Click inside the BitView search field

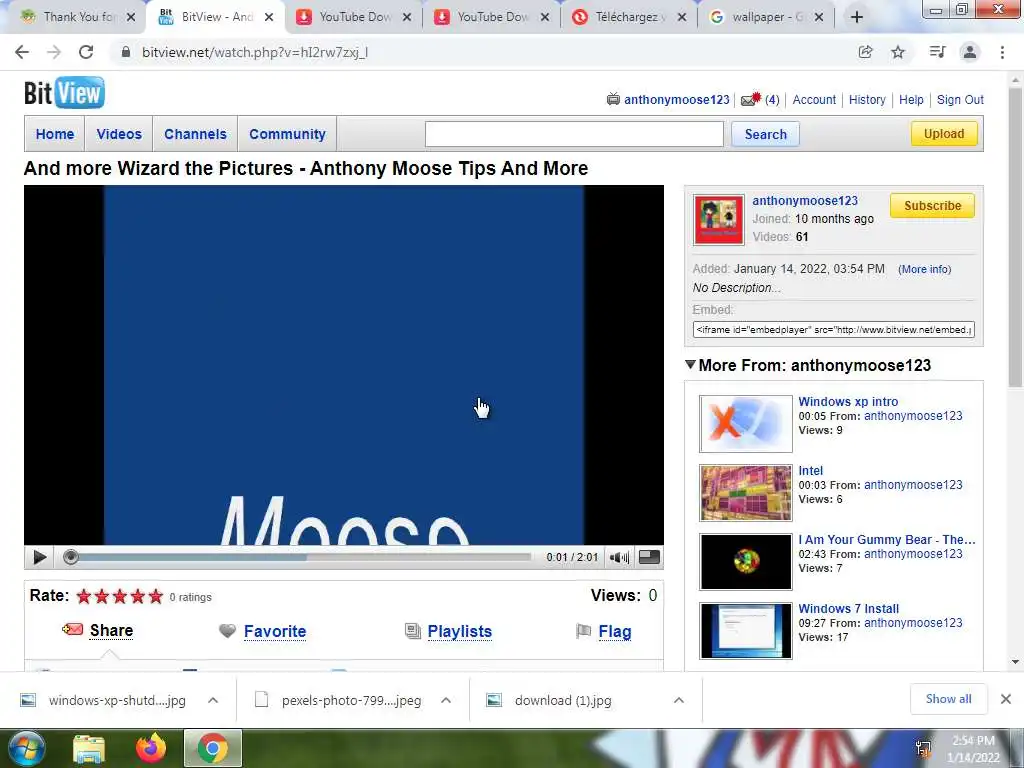pos(574,134)
